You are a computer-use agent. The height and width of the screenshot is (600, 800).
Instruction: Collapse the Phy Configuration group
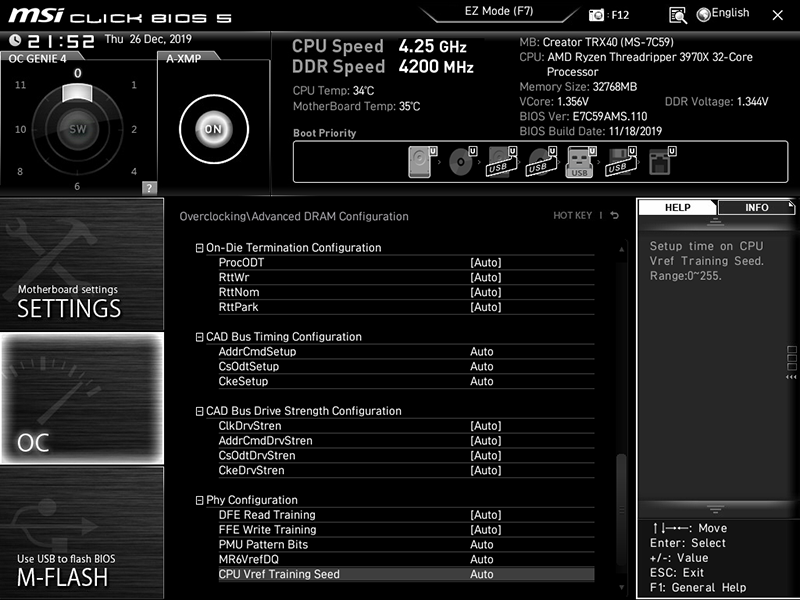pyautogui.click(x=199, y=501)
